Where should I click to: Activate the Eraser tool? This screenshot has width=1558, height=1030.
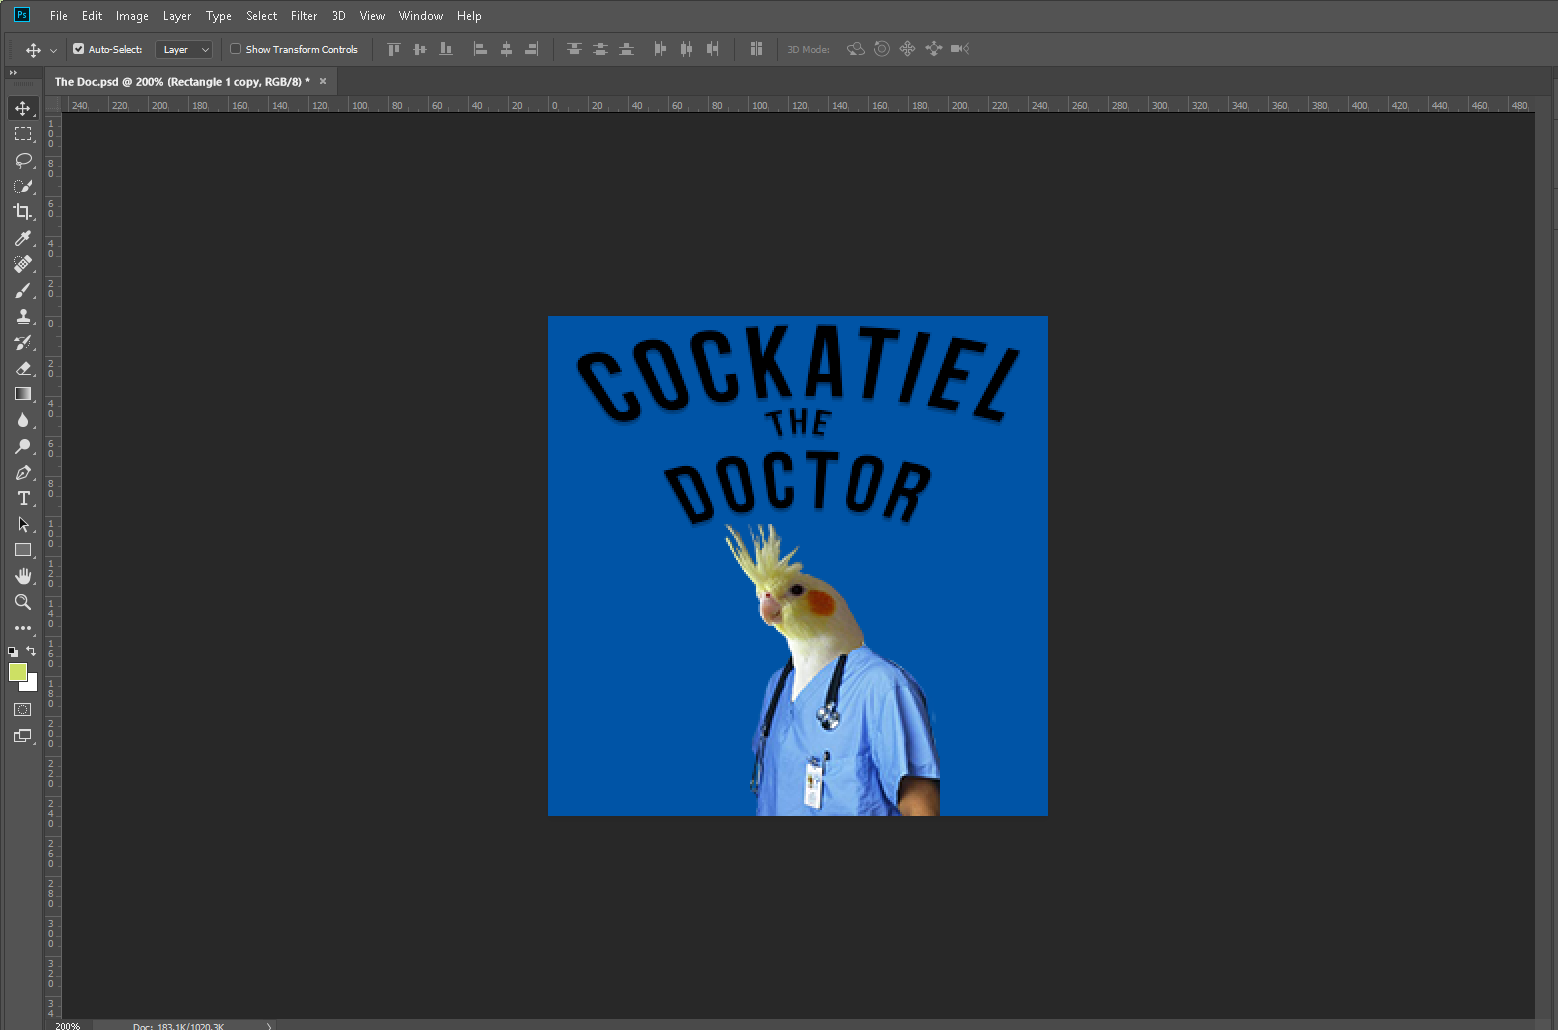23,368
